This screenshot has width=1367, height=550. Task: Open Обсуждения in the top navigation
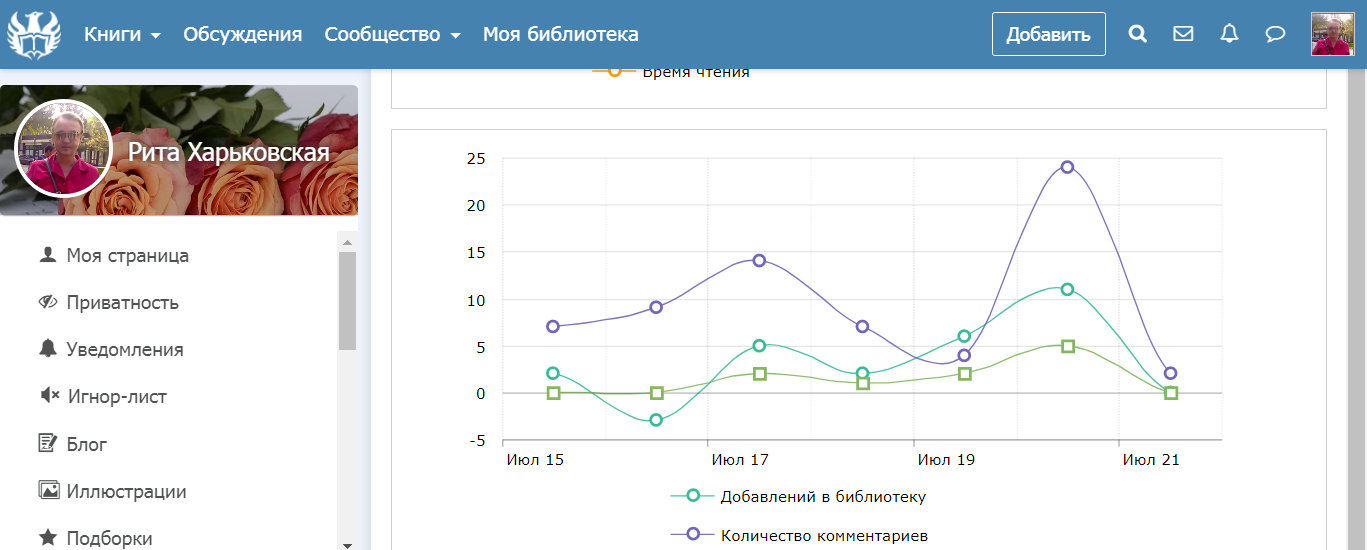pos(242,34)
